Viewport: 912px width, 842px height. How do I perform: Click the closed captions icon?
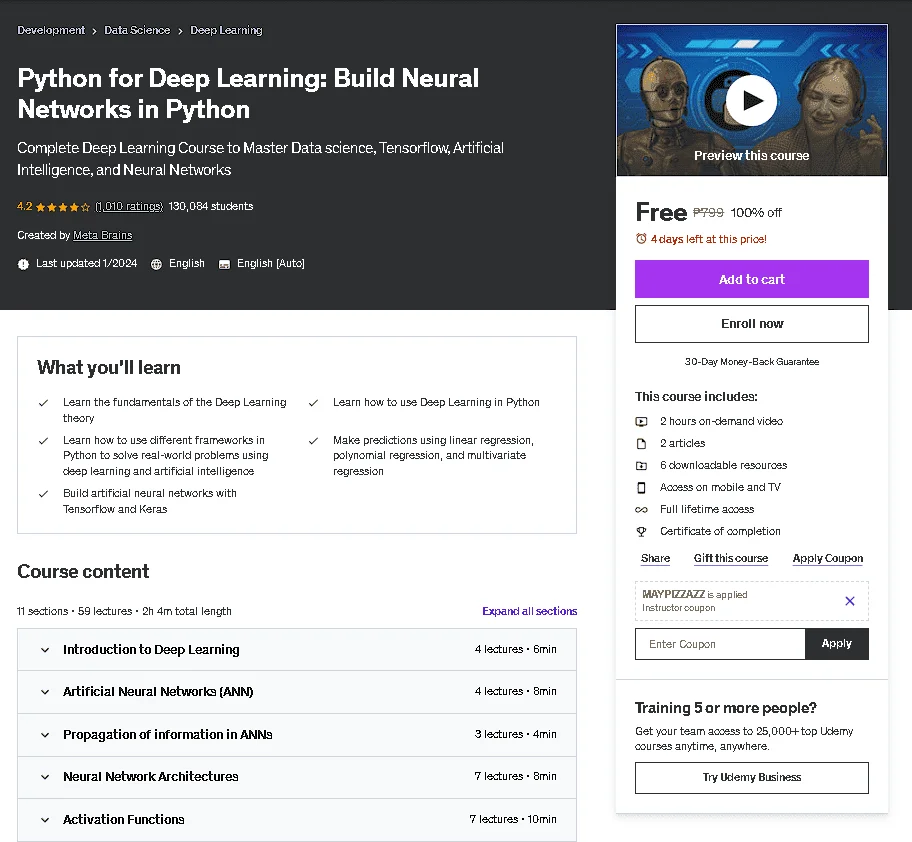224,265
